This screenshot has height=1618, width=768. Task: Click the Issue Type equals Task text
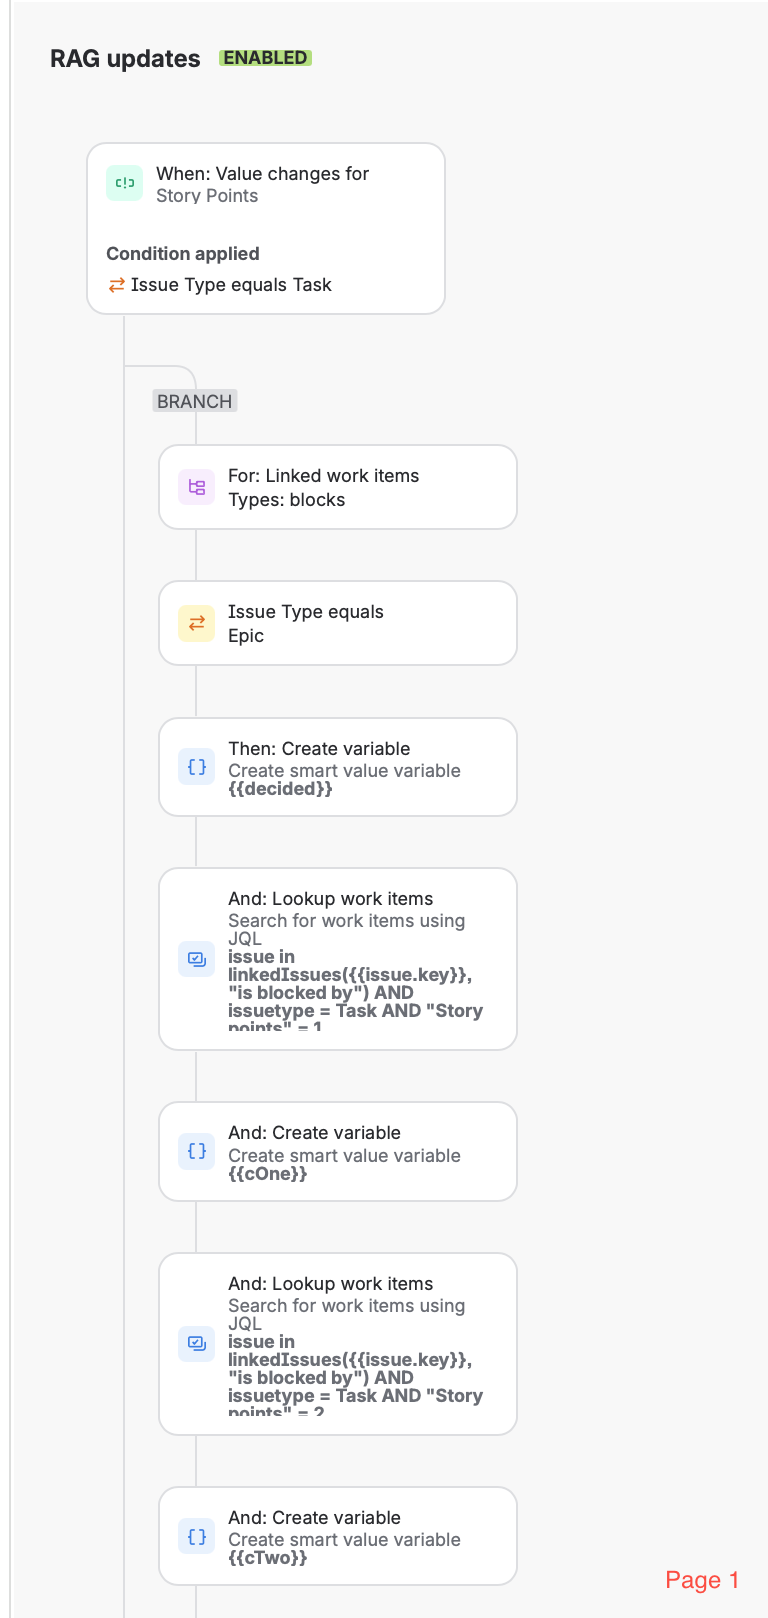pyautogui.click(x=231, y=285)
